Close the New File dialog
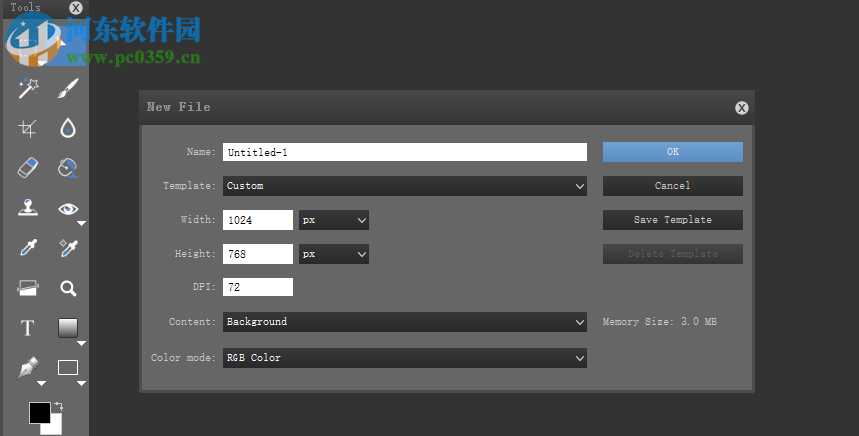859x436 pixels. click(742, 108)
